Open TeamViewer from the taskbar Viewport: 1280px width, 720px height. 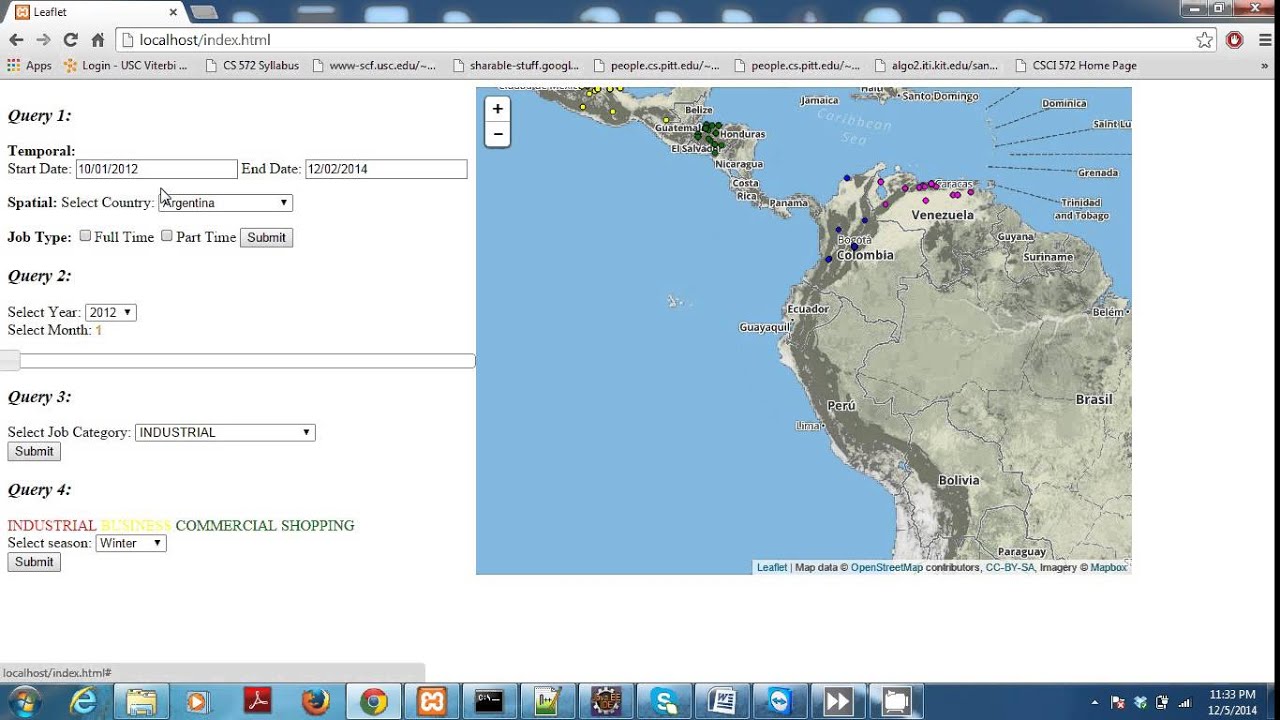click(780, 702)
